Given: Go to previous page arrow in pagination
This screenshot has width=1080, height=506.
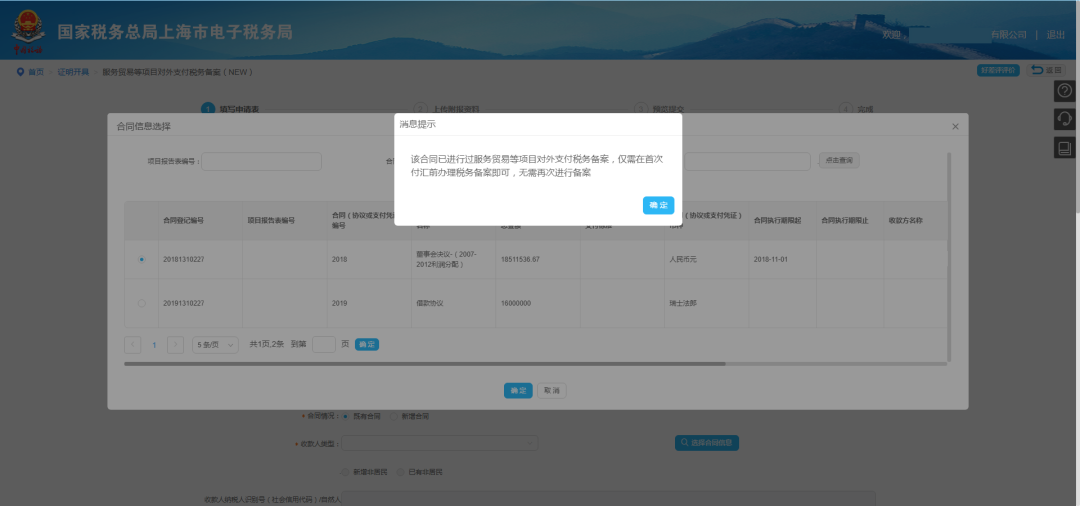Looking at the screenshot, I should 133,345.
